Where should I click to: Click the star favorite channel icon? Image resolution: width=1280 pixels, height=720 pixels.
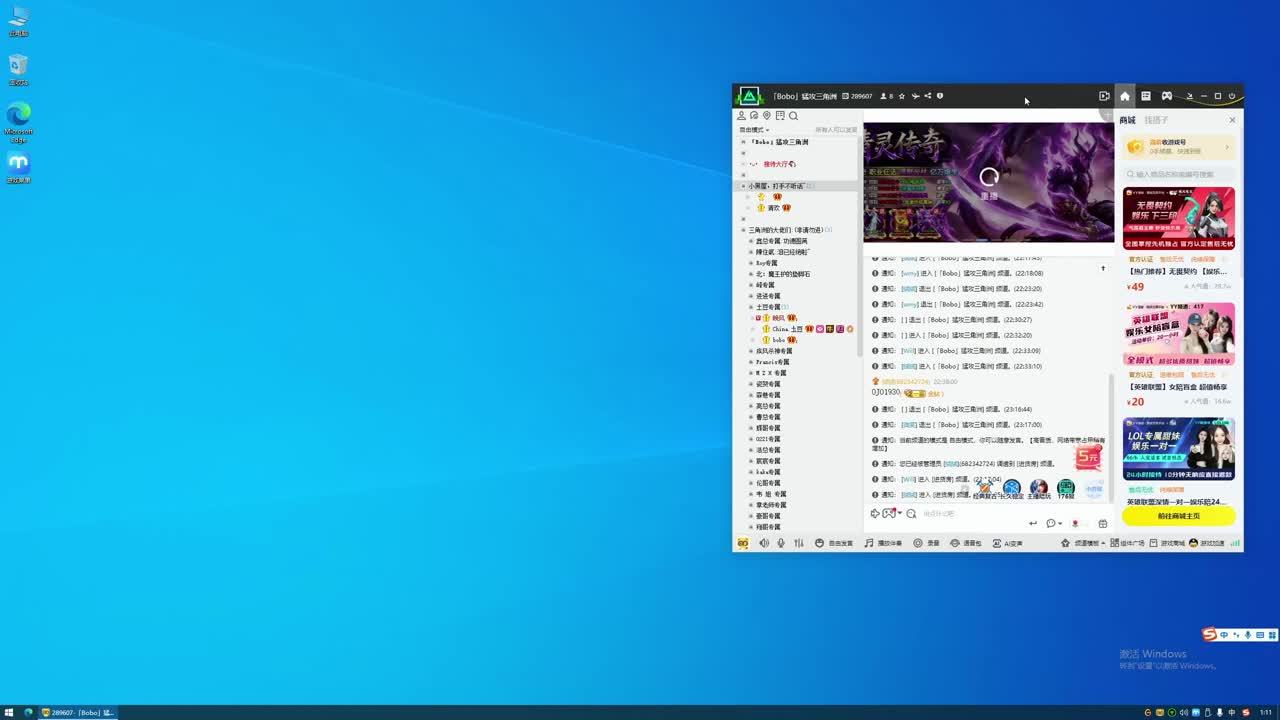[x=902, y=96]
